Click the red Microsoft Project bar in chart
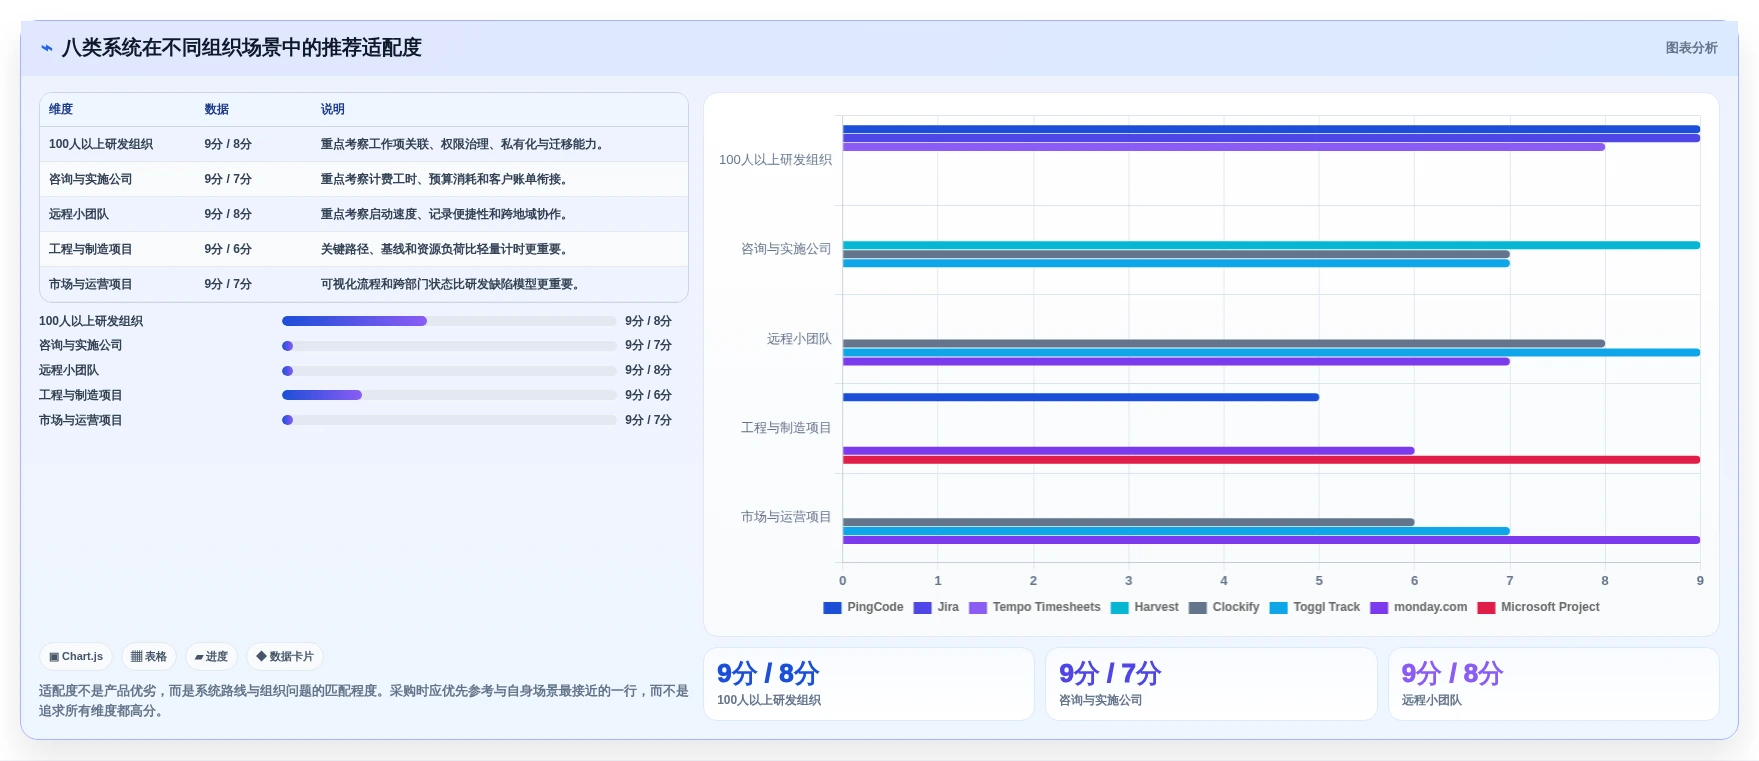1759x761 pixels. (x=1271, y=460)
